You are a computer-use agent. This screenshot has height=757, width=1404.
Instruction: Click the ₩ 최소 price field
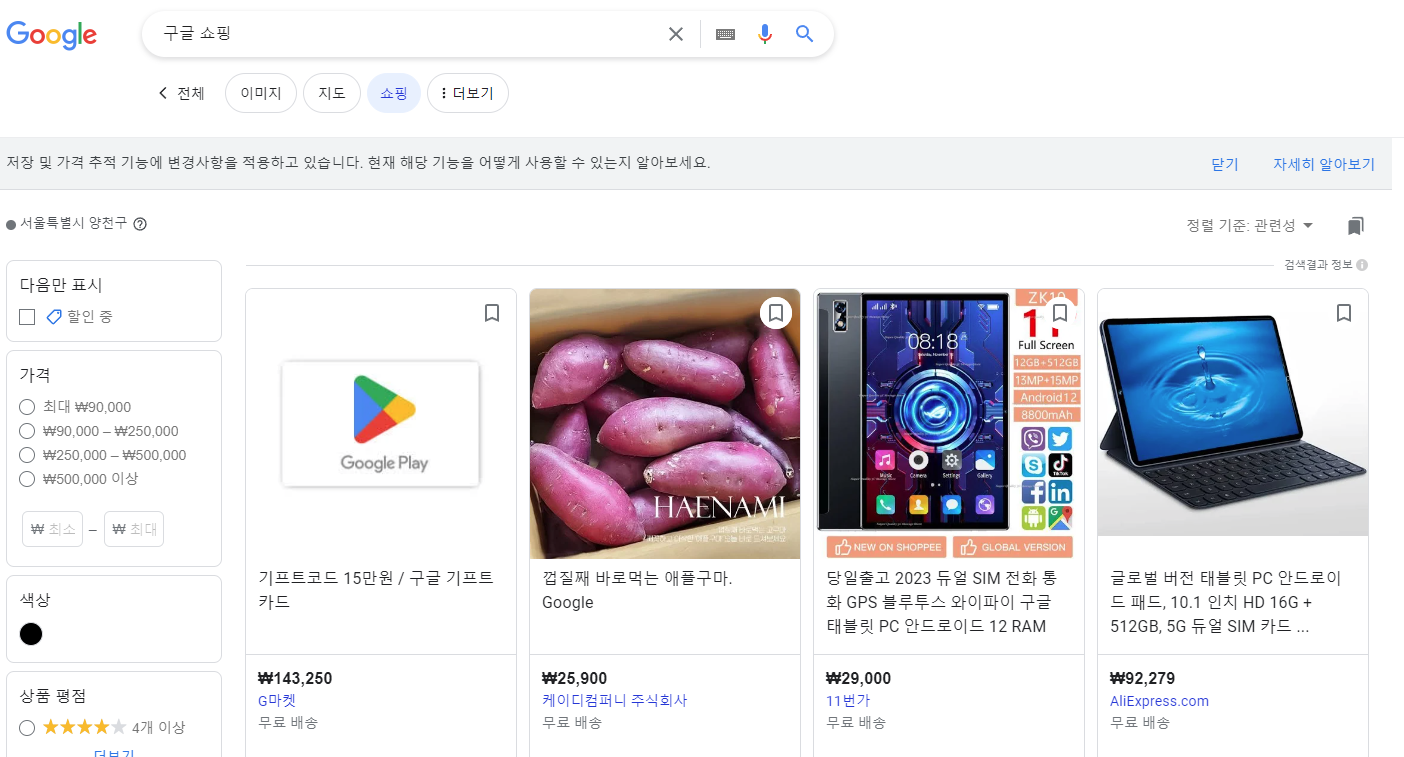tap(53, 529)
